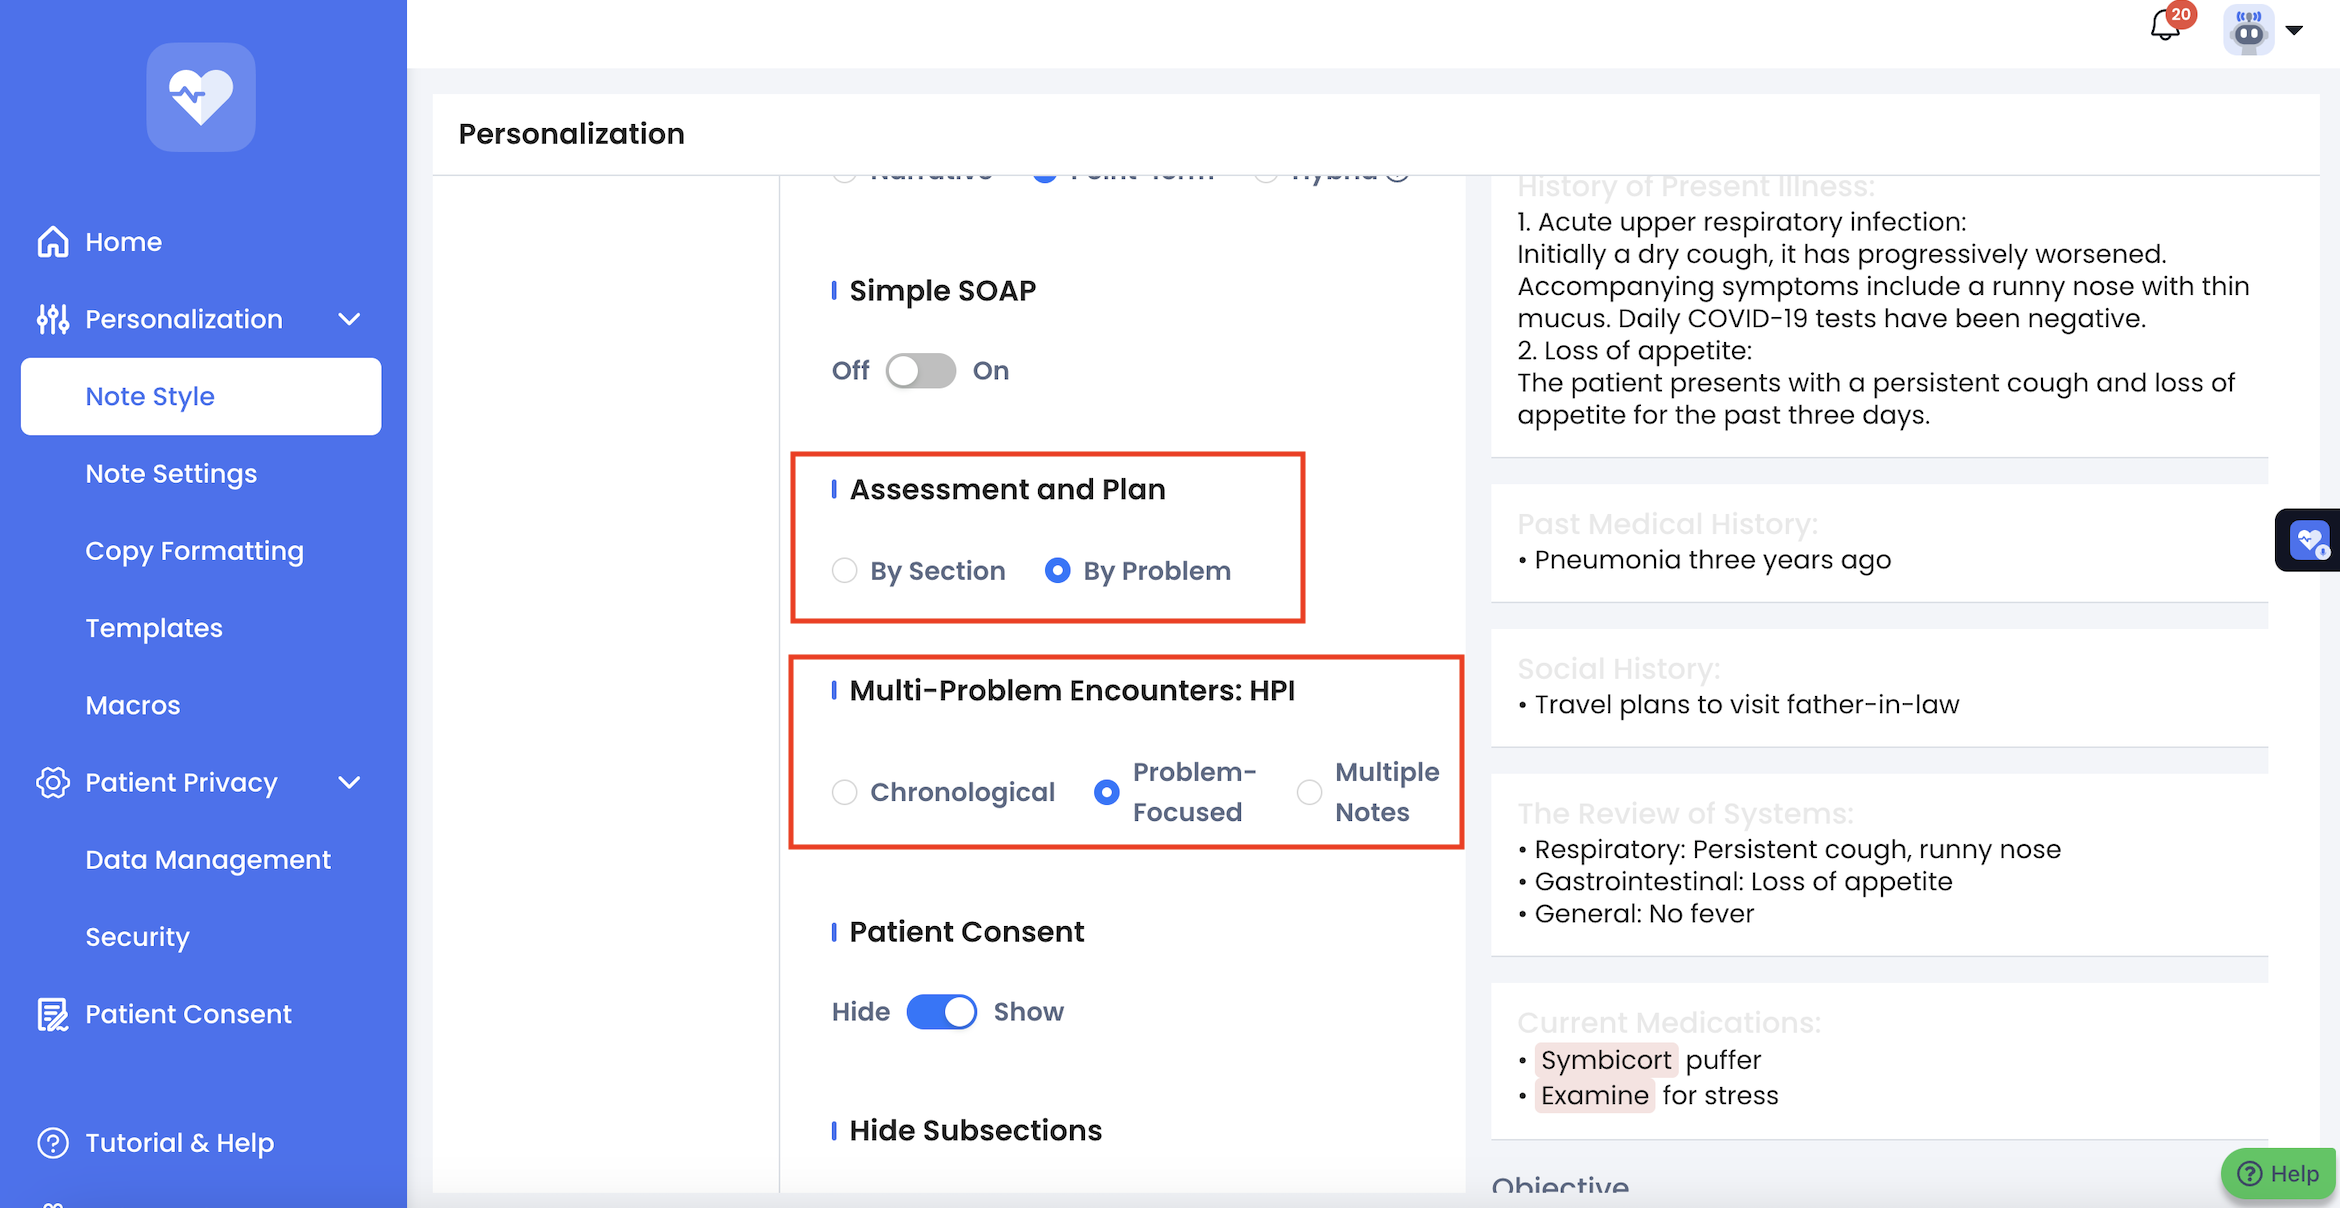Select Multiple Notes radio option

(x=1309, y=793)
